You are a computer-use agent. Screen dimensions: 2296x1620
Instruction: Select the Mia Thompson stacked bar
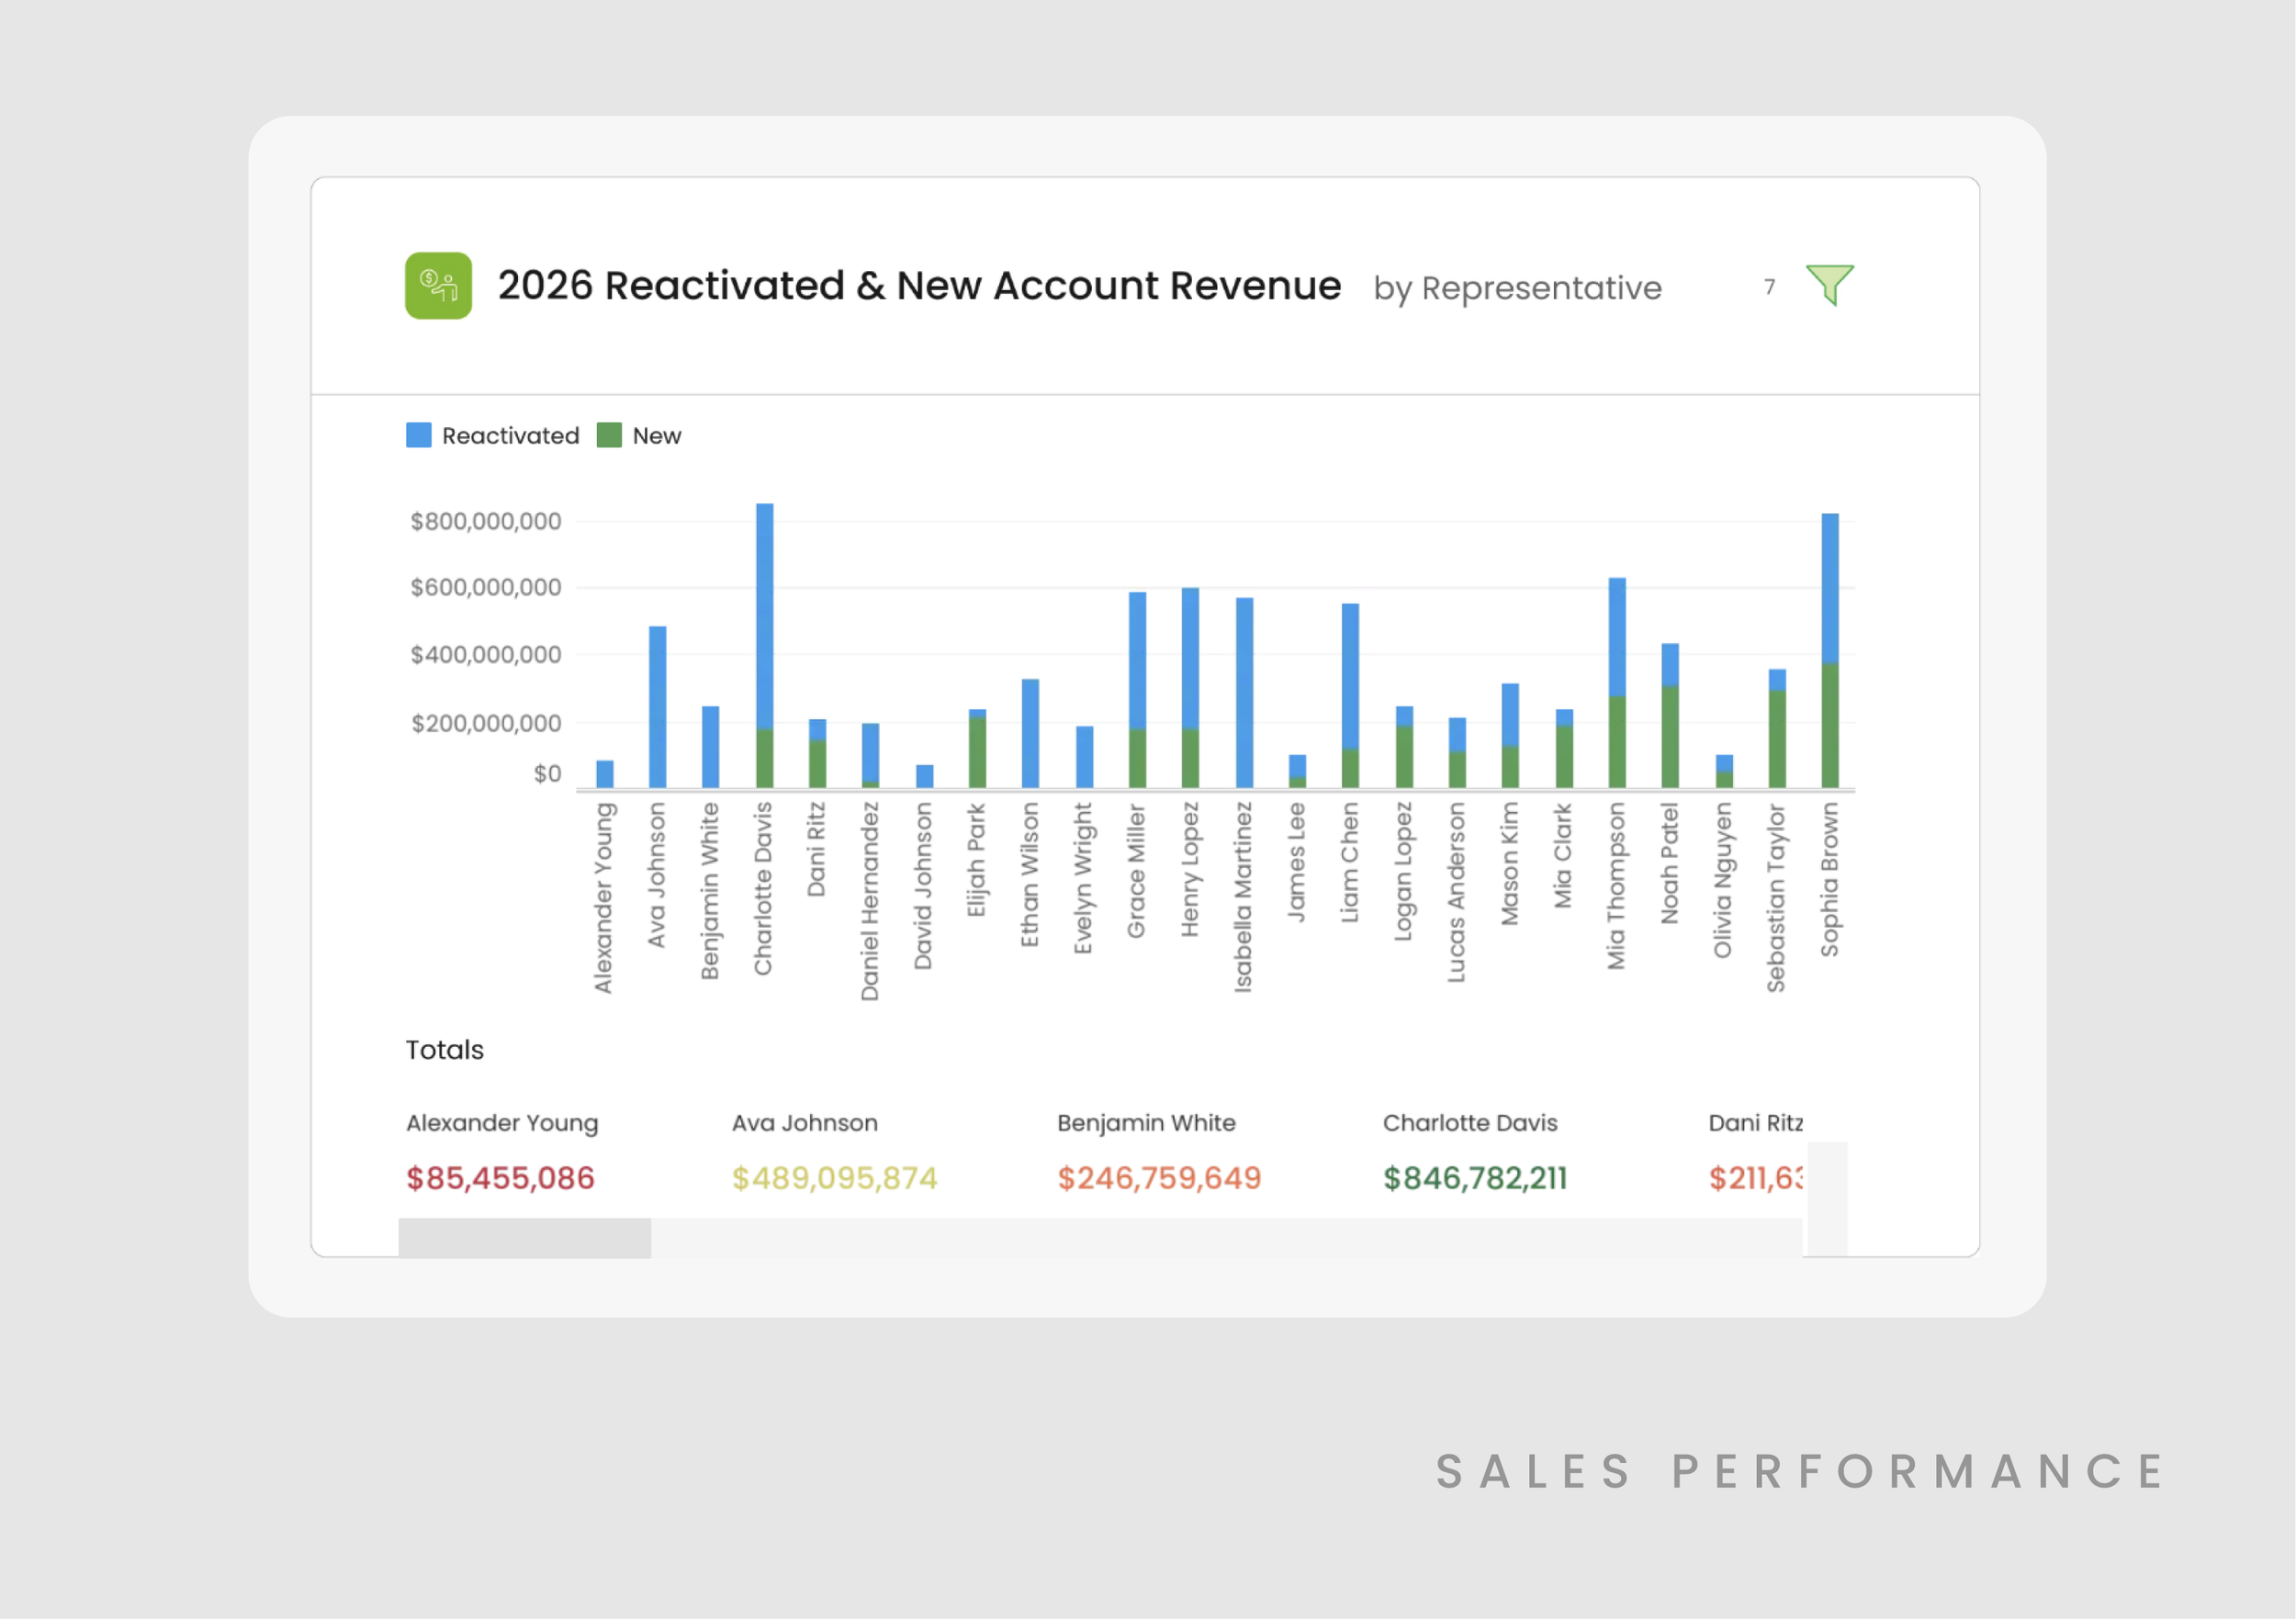(1617, 683)
